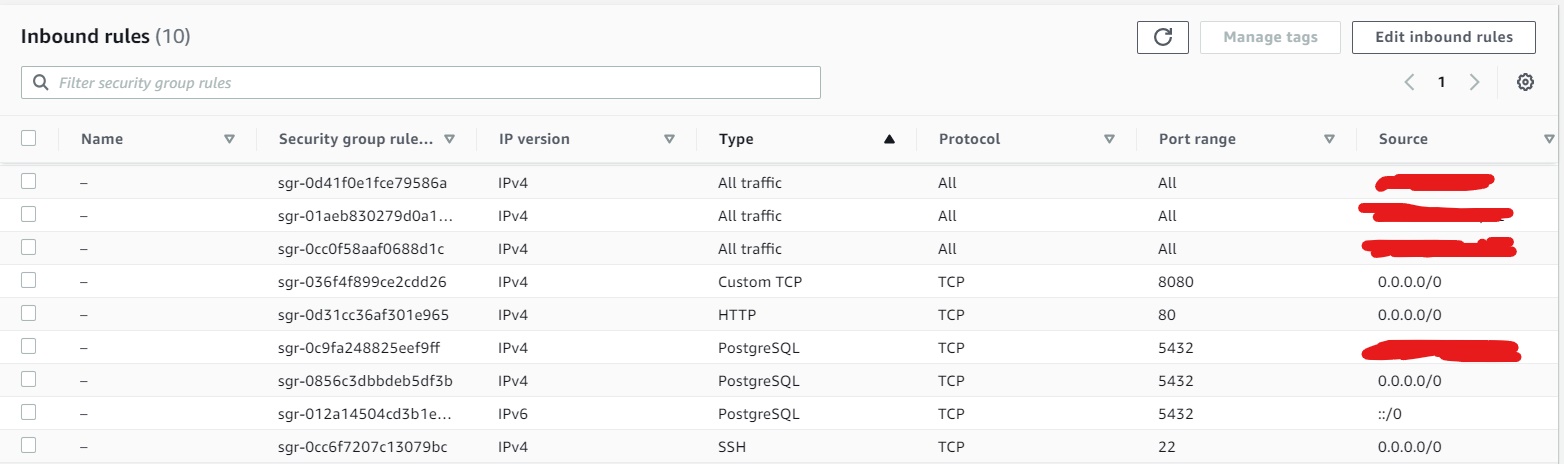This screenshot has height=464, width=1564.
Task: Sort by IP version column arrow
Action: [x=669, y=139]
